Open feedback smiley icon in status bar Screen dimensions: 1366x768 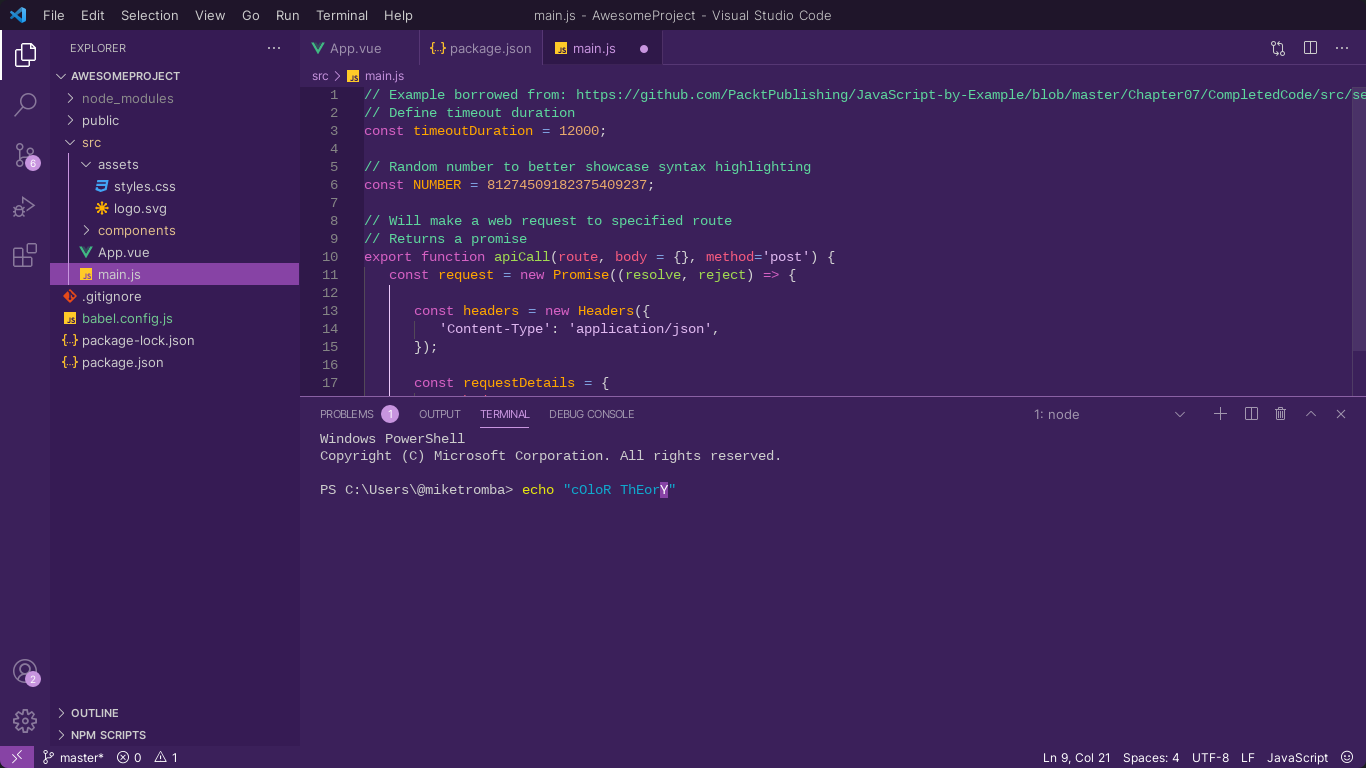[1346, 757]
